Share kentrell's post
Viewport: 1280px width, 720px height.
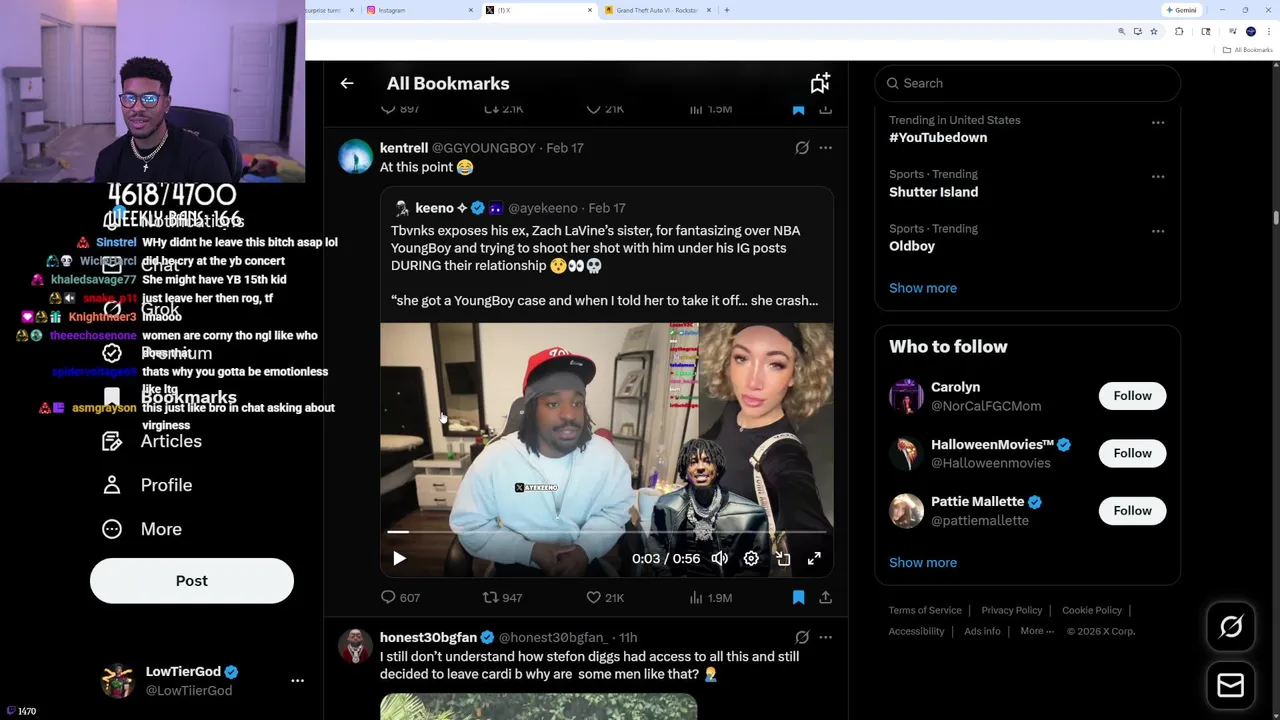825,597
